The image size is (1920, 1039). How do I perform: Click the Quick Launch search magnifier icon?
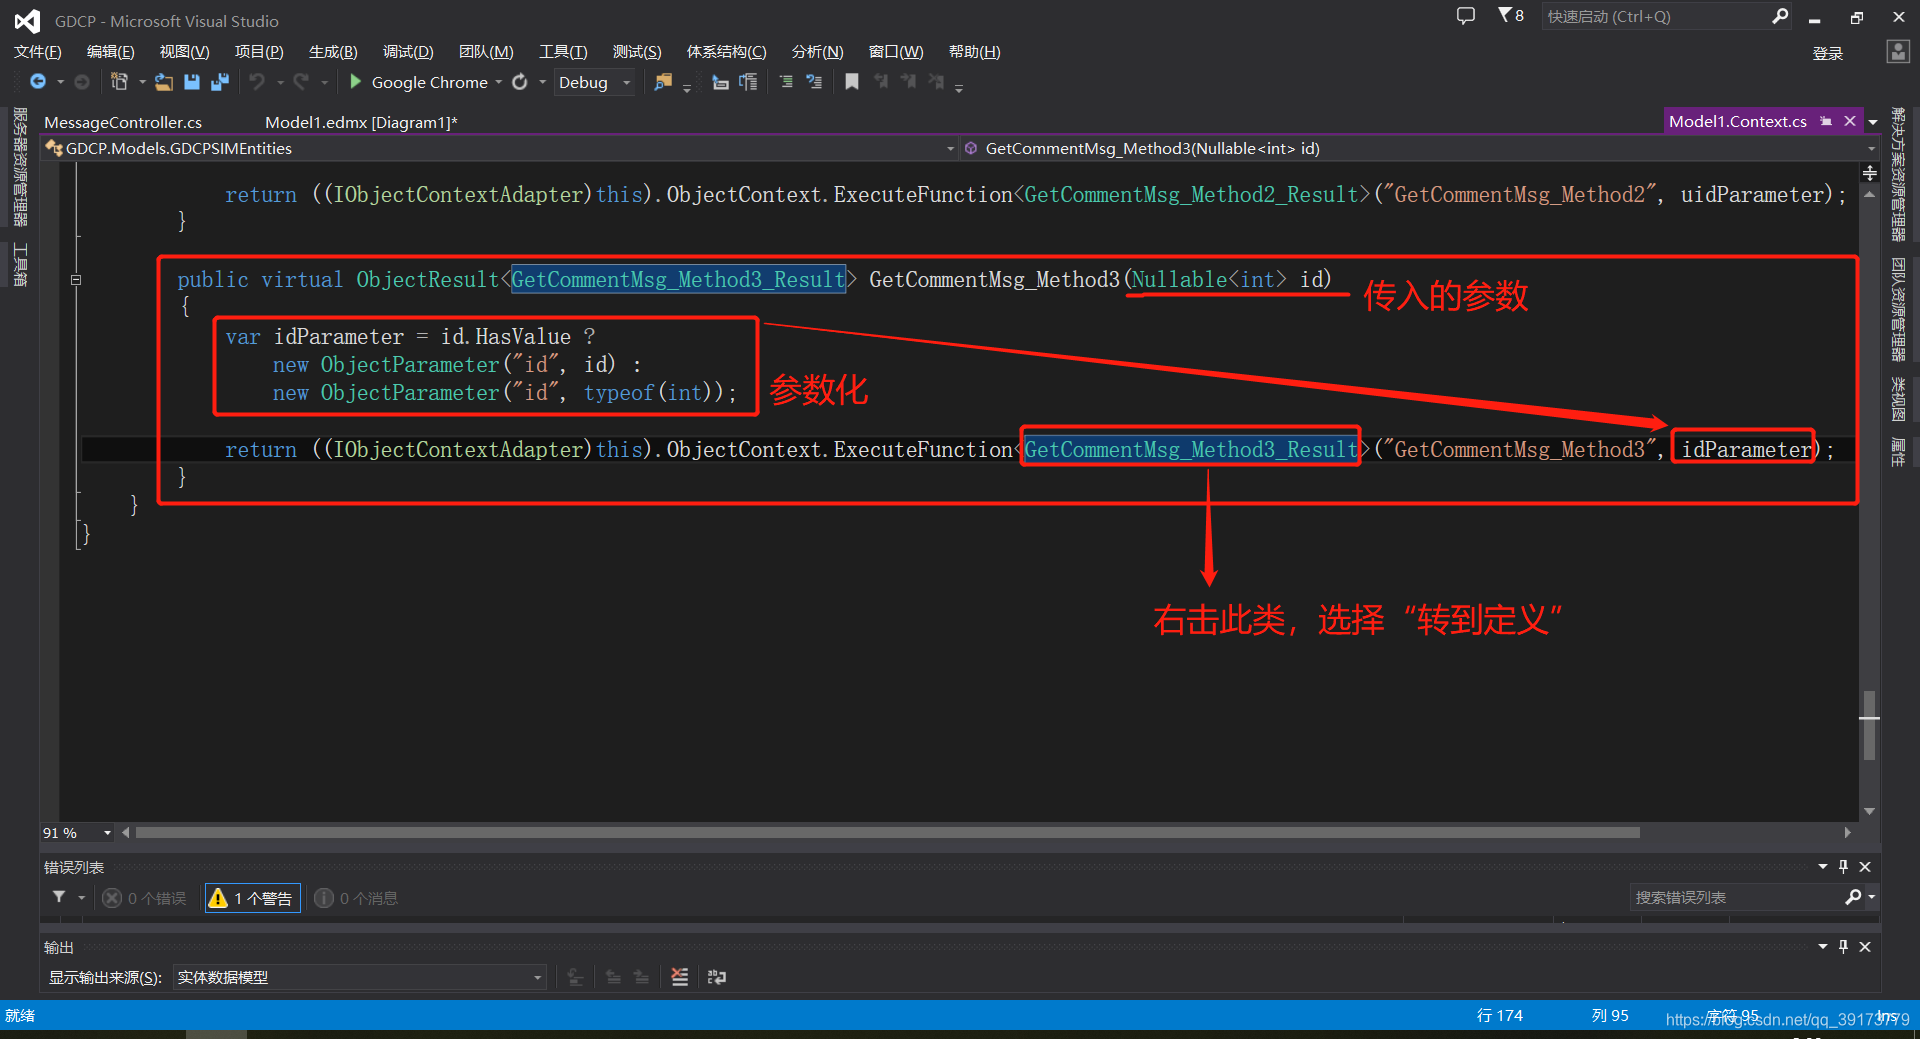tap(1780, 16)
